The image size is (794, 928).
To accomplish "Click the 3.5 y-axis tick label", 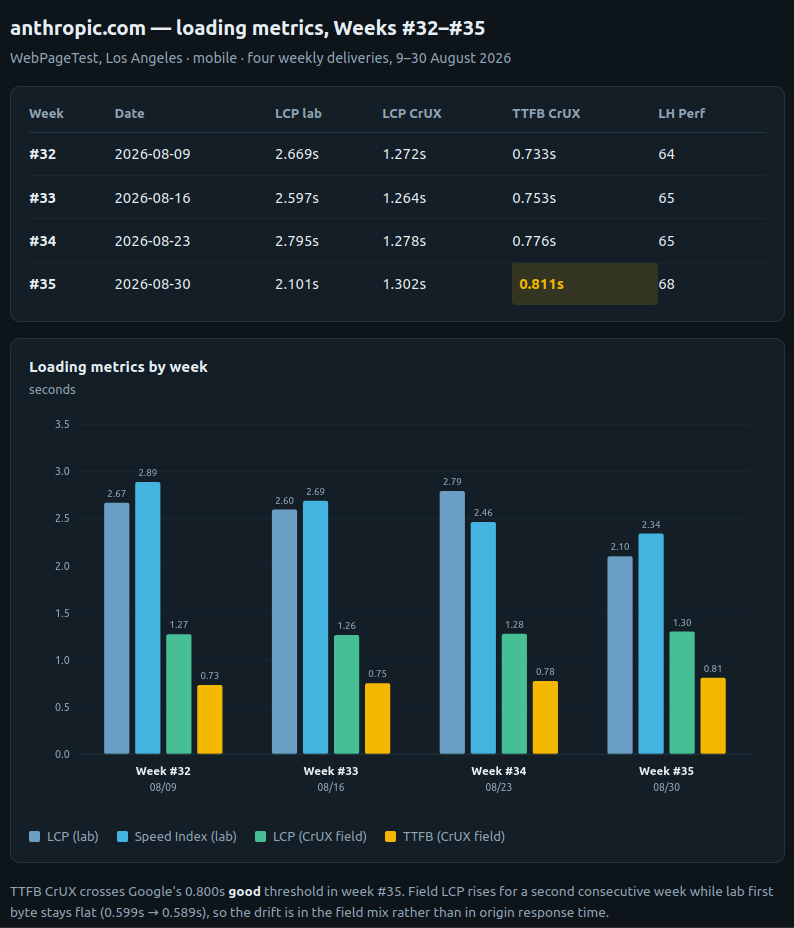I will 62,424.
